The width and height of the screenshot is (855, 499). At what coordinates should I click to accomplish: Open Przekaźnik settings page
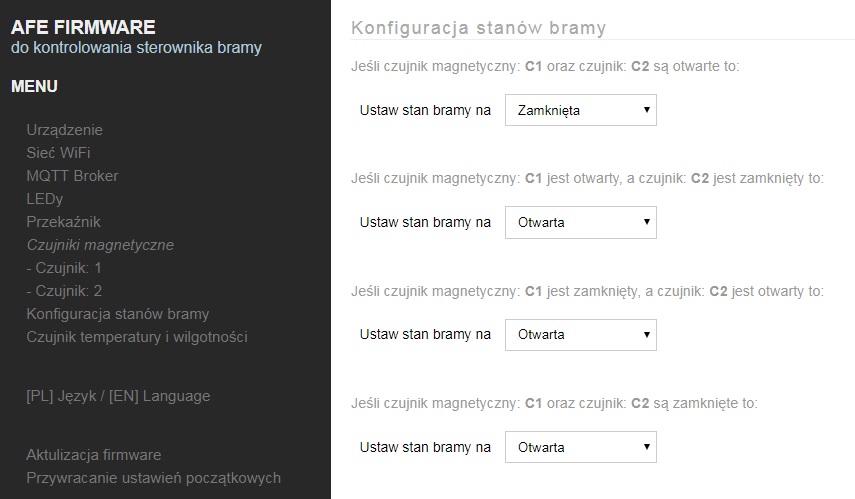(63, 222)
